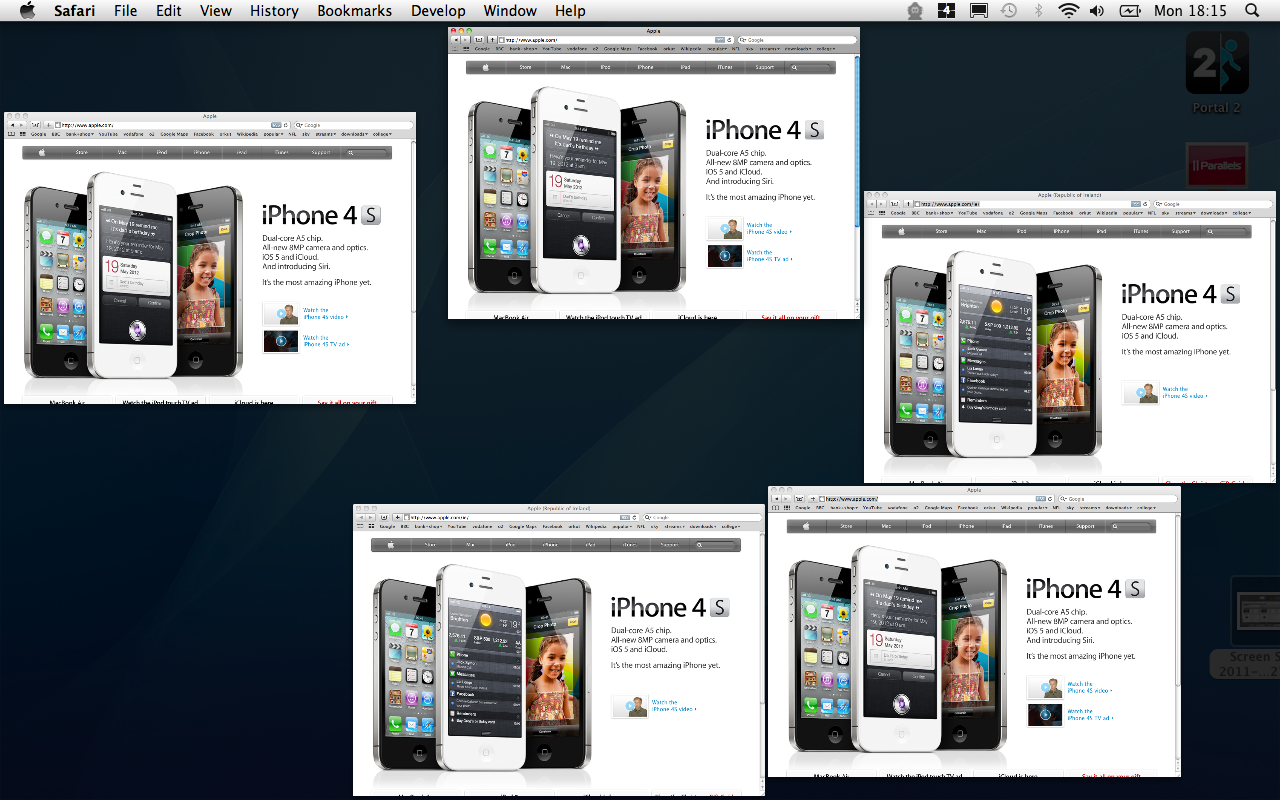Click Back arrow in right-edge Republic of Ireland window

tap(871, 204)
